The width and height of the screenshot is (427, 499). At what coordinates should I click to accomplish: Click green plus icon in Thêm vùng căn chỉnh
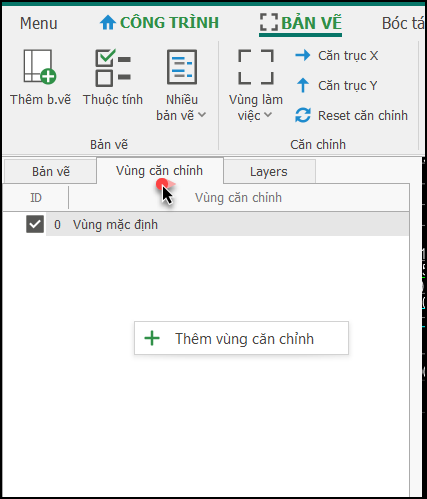click(x=152, y=338)
